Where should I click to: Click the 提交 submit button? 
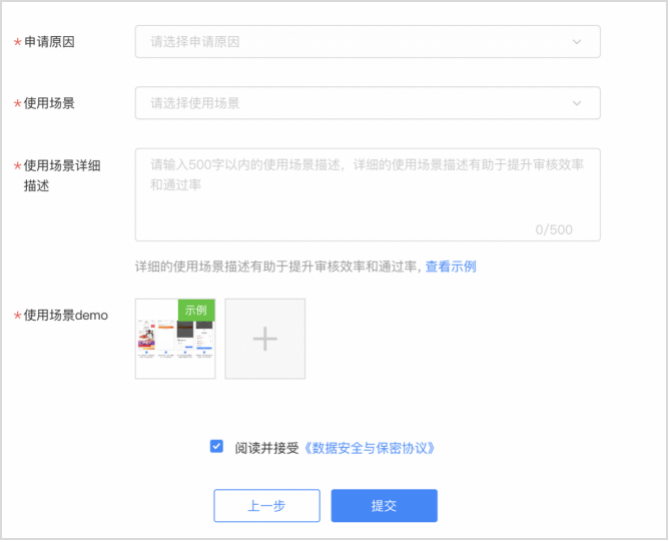point(384,506)
